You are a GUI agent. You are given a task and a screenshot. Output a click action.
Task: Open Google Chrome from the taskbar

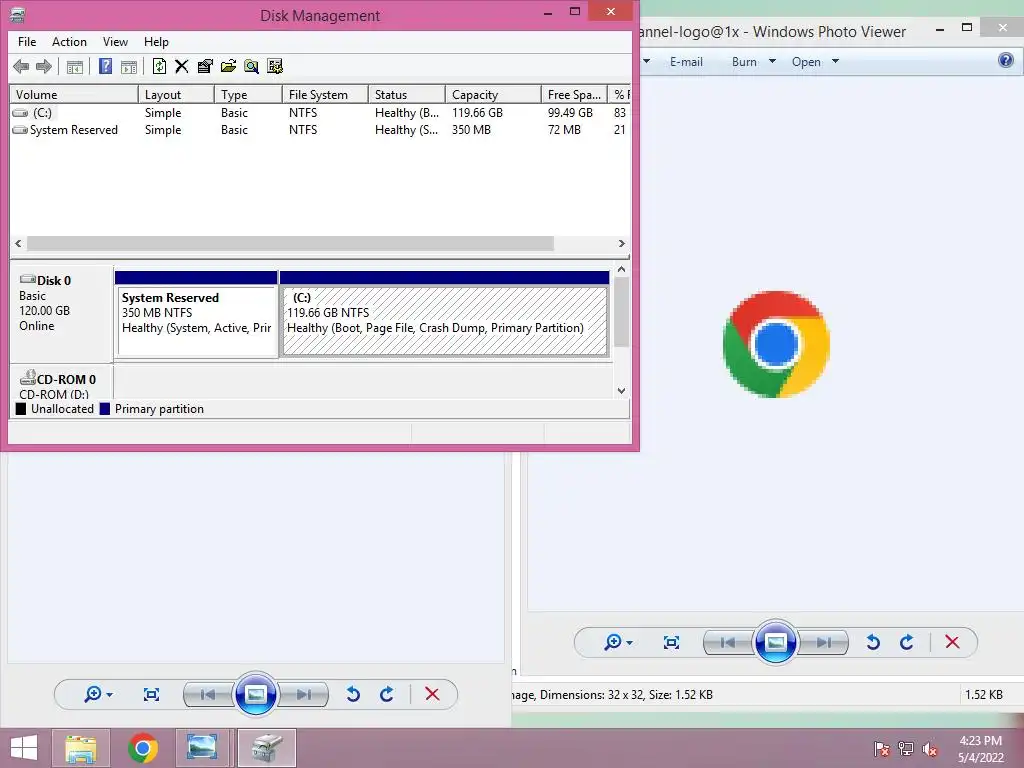tap(142, 748)
